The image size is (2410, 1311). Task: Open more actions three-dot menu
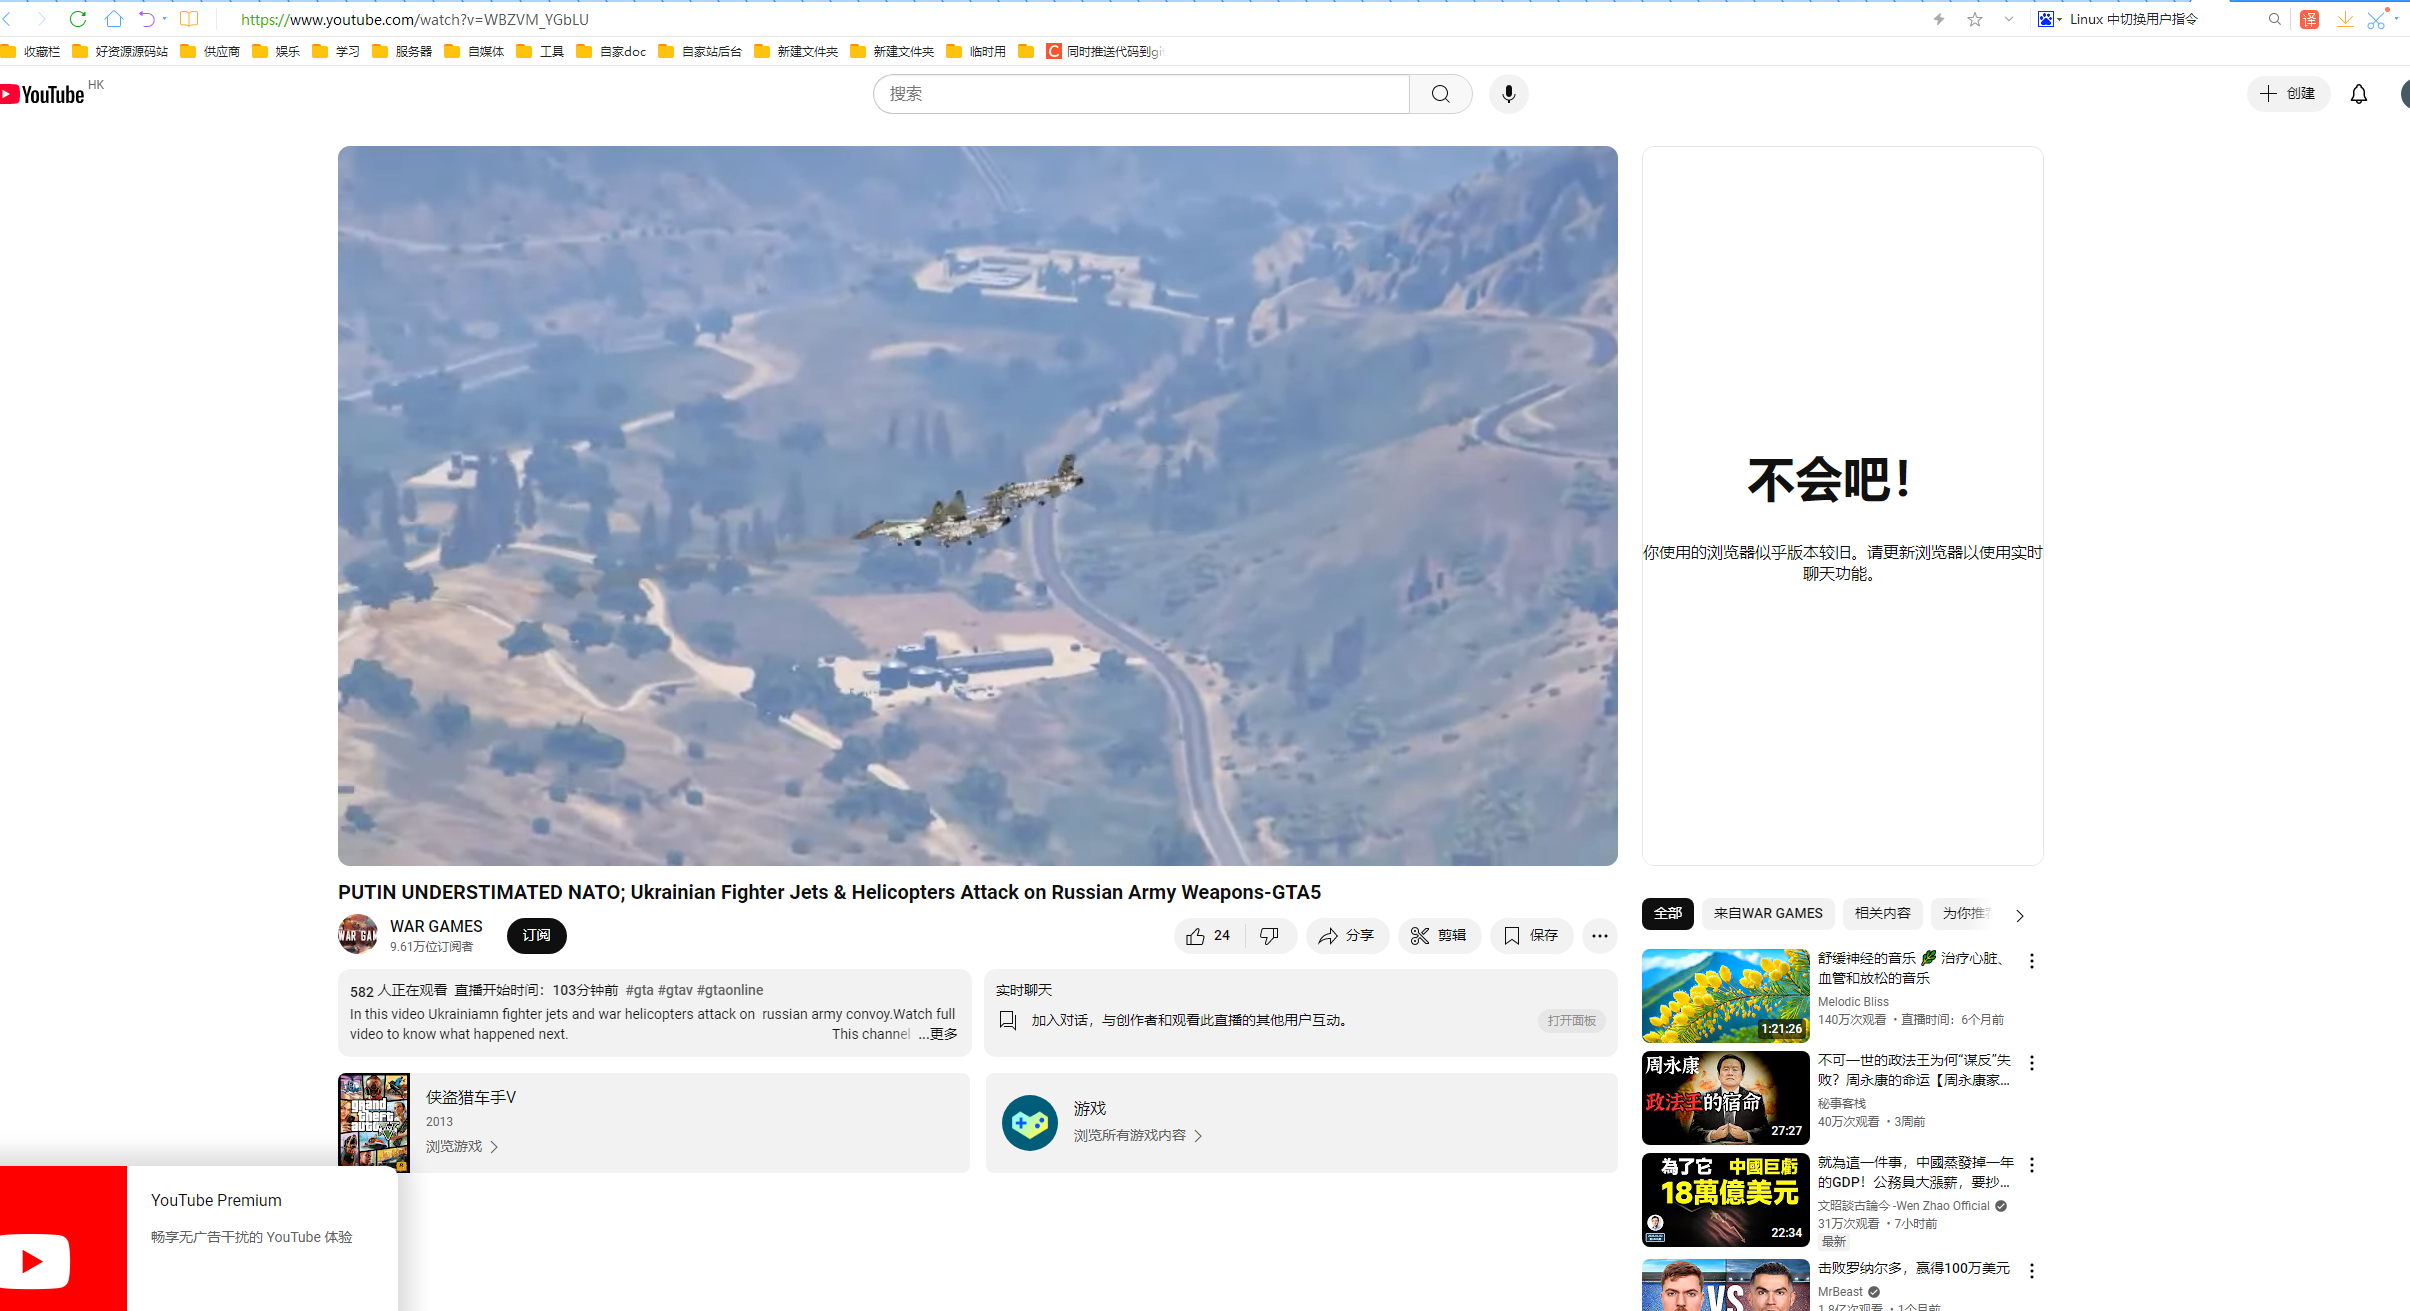point(1599,936)
